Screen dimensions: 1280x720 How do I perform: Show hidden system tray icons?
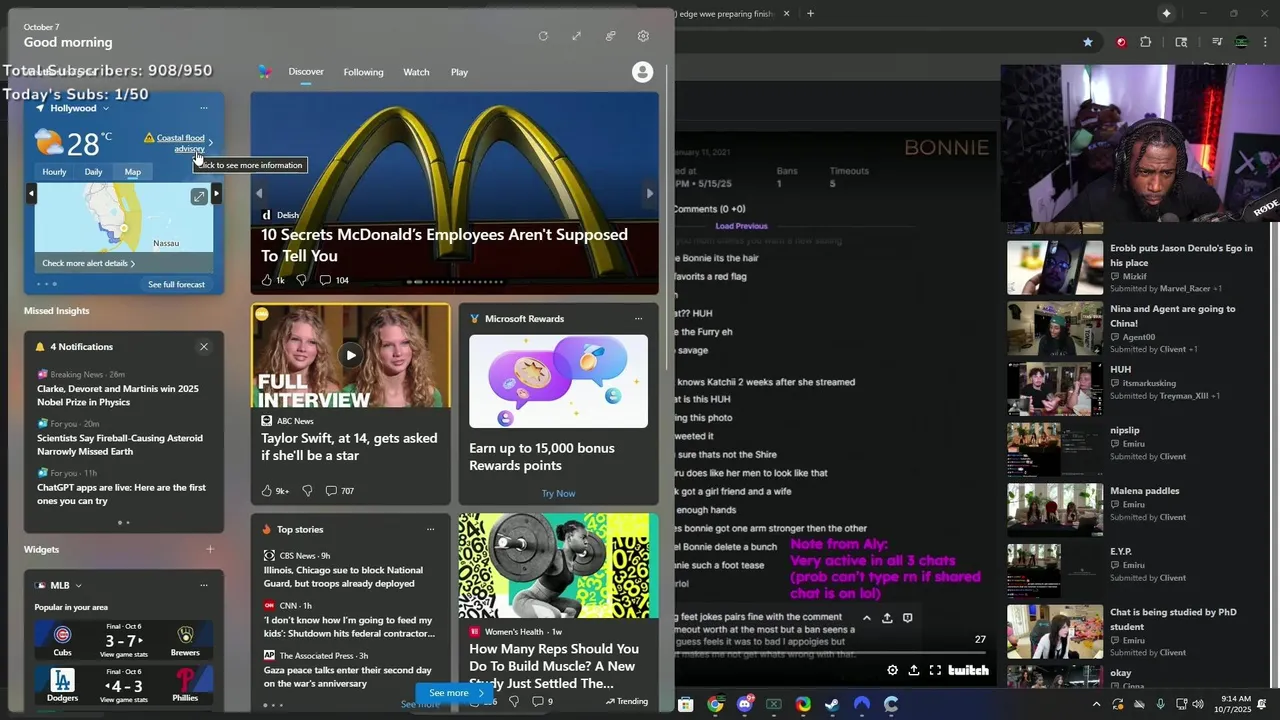(x=1096, y=704)
